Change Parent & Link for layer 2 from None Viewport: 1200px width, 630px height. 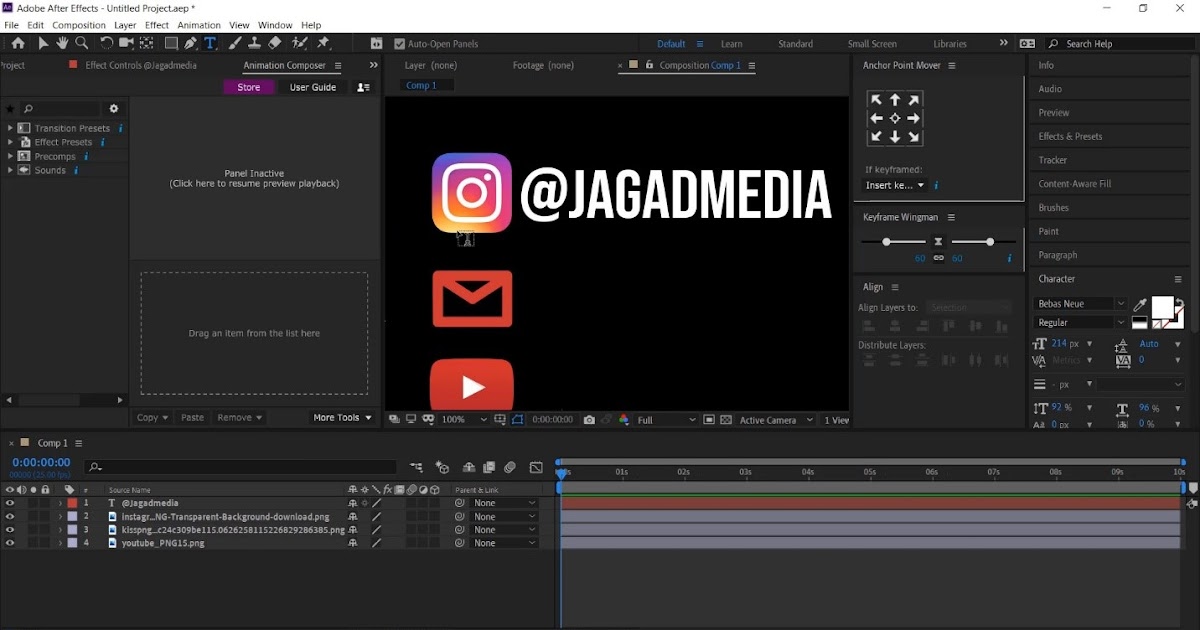point(504,516)
